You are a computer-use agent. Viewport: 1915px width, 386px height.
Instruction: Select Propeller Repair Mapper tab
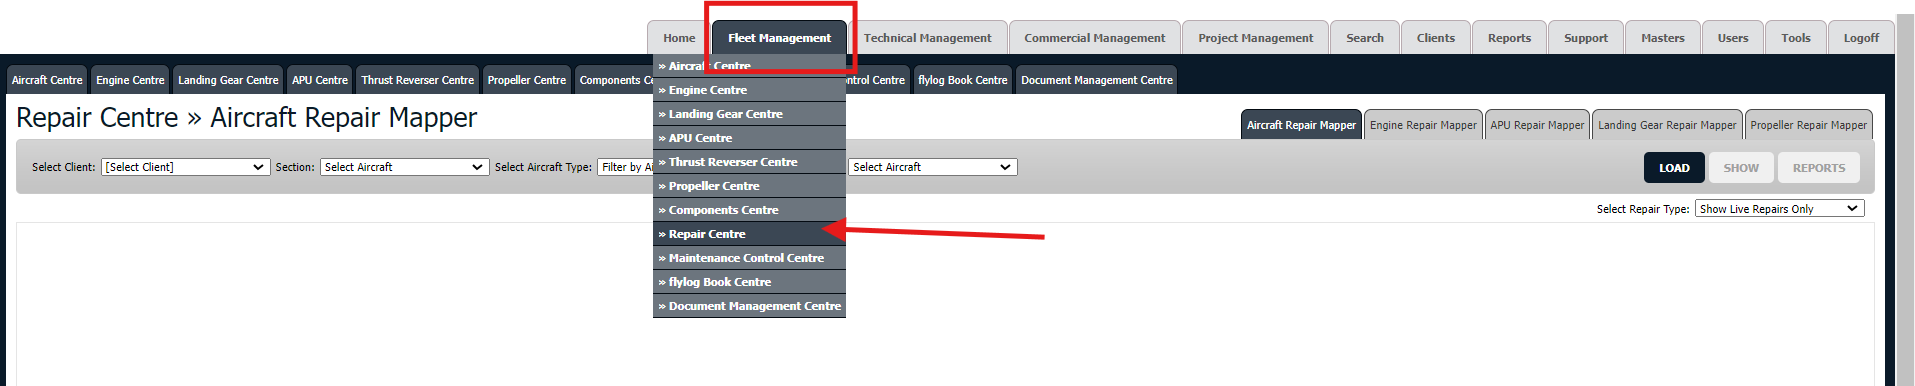tap(1808, 125)
